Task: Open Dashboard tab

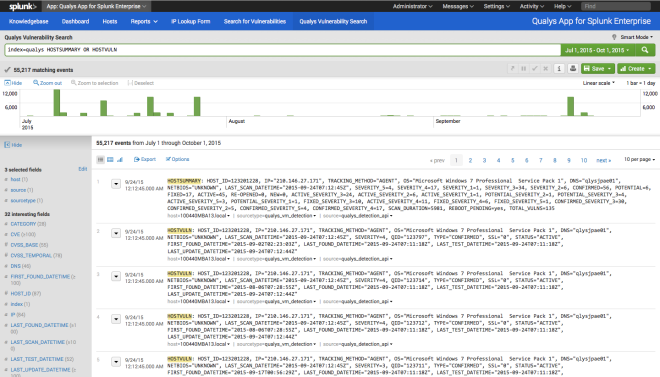Action: [75, 21]
